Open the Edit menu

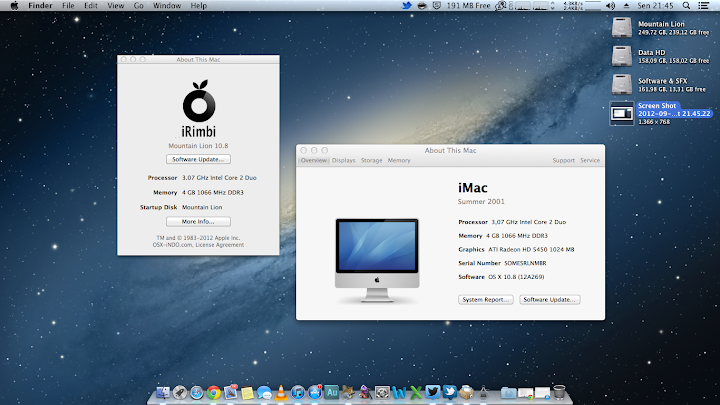point(91,6)
